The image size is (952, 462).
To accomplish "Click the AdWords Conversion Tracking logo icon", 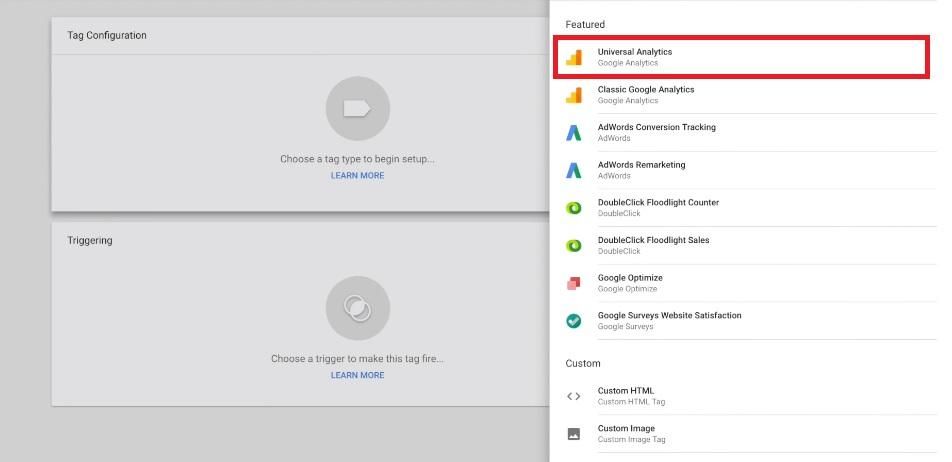I will [574, 133].
